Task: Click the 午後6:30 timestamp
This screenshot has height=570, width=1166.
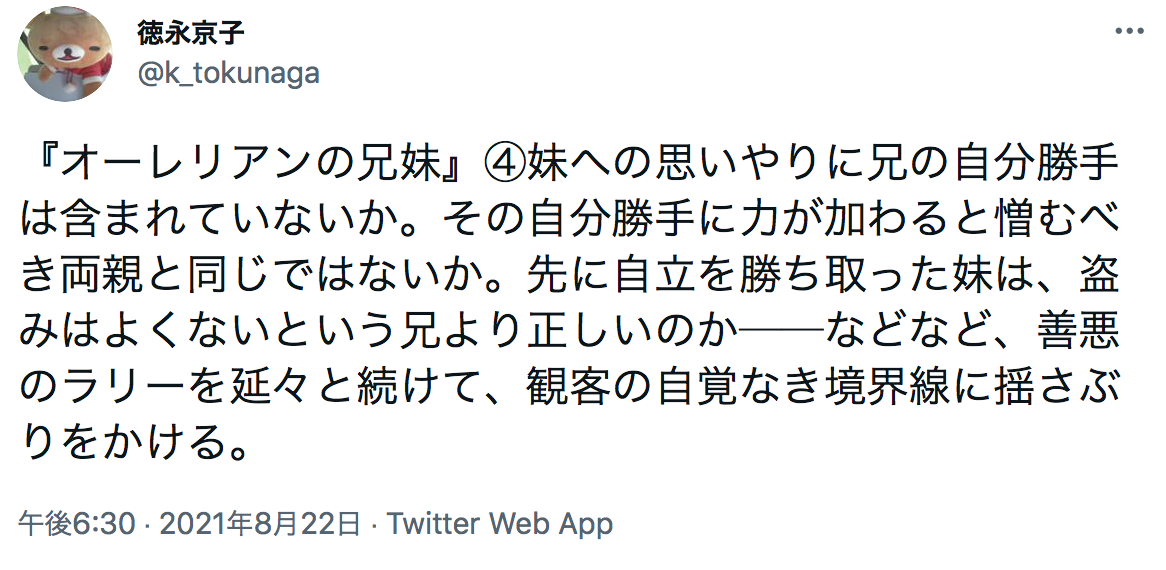Action: point(76,523)
